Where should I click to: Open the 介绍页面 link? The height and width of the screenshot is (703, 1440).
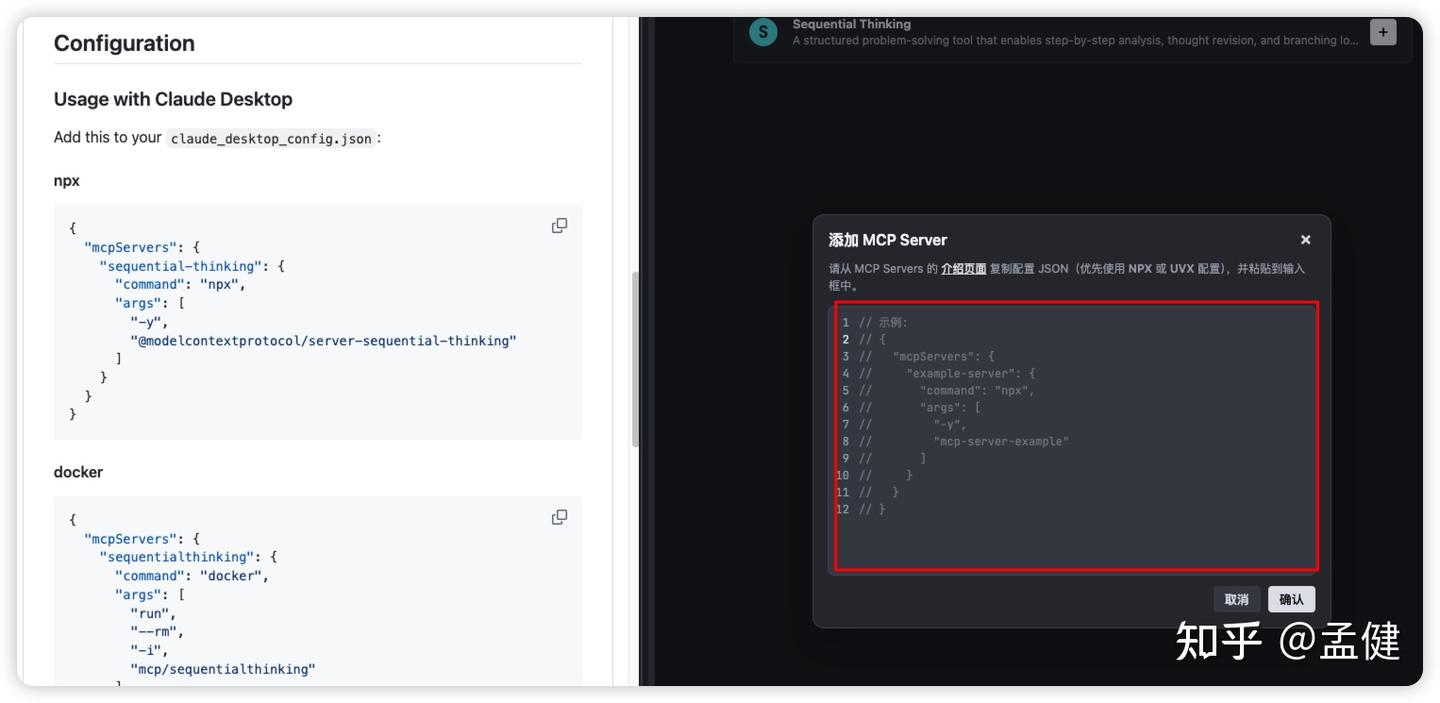point(963,269)
